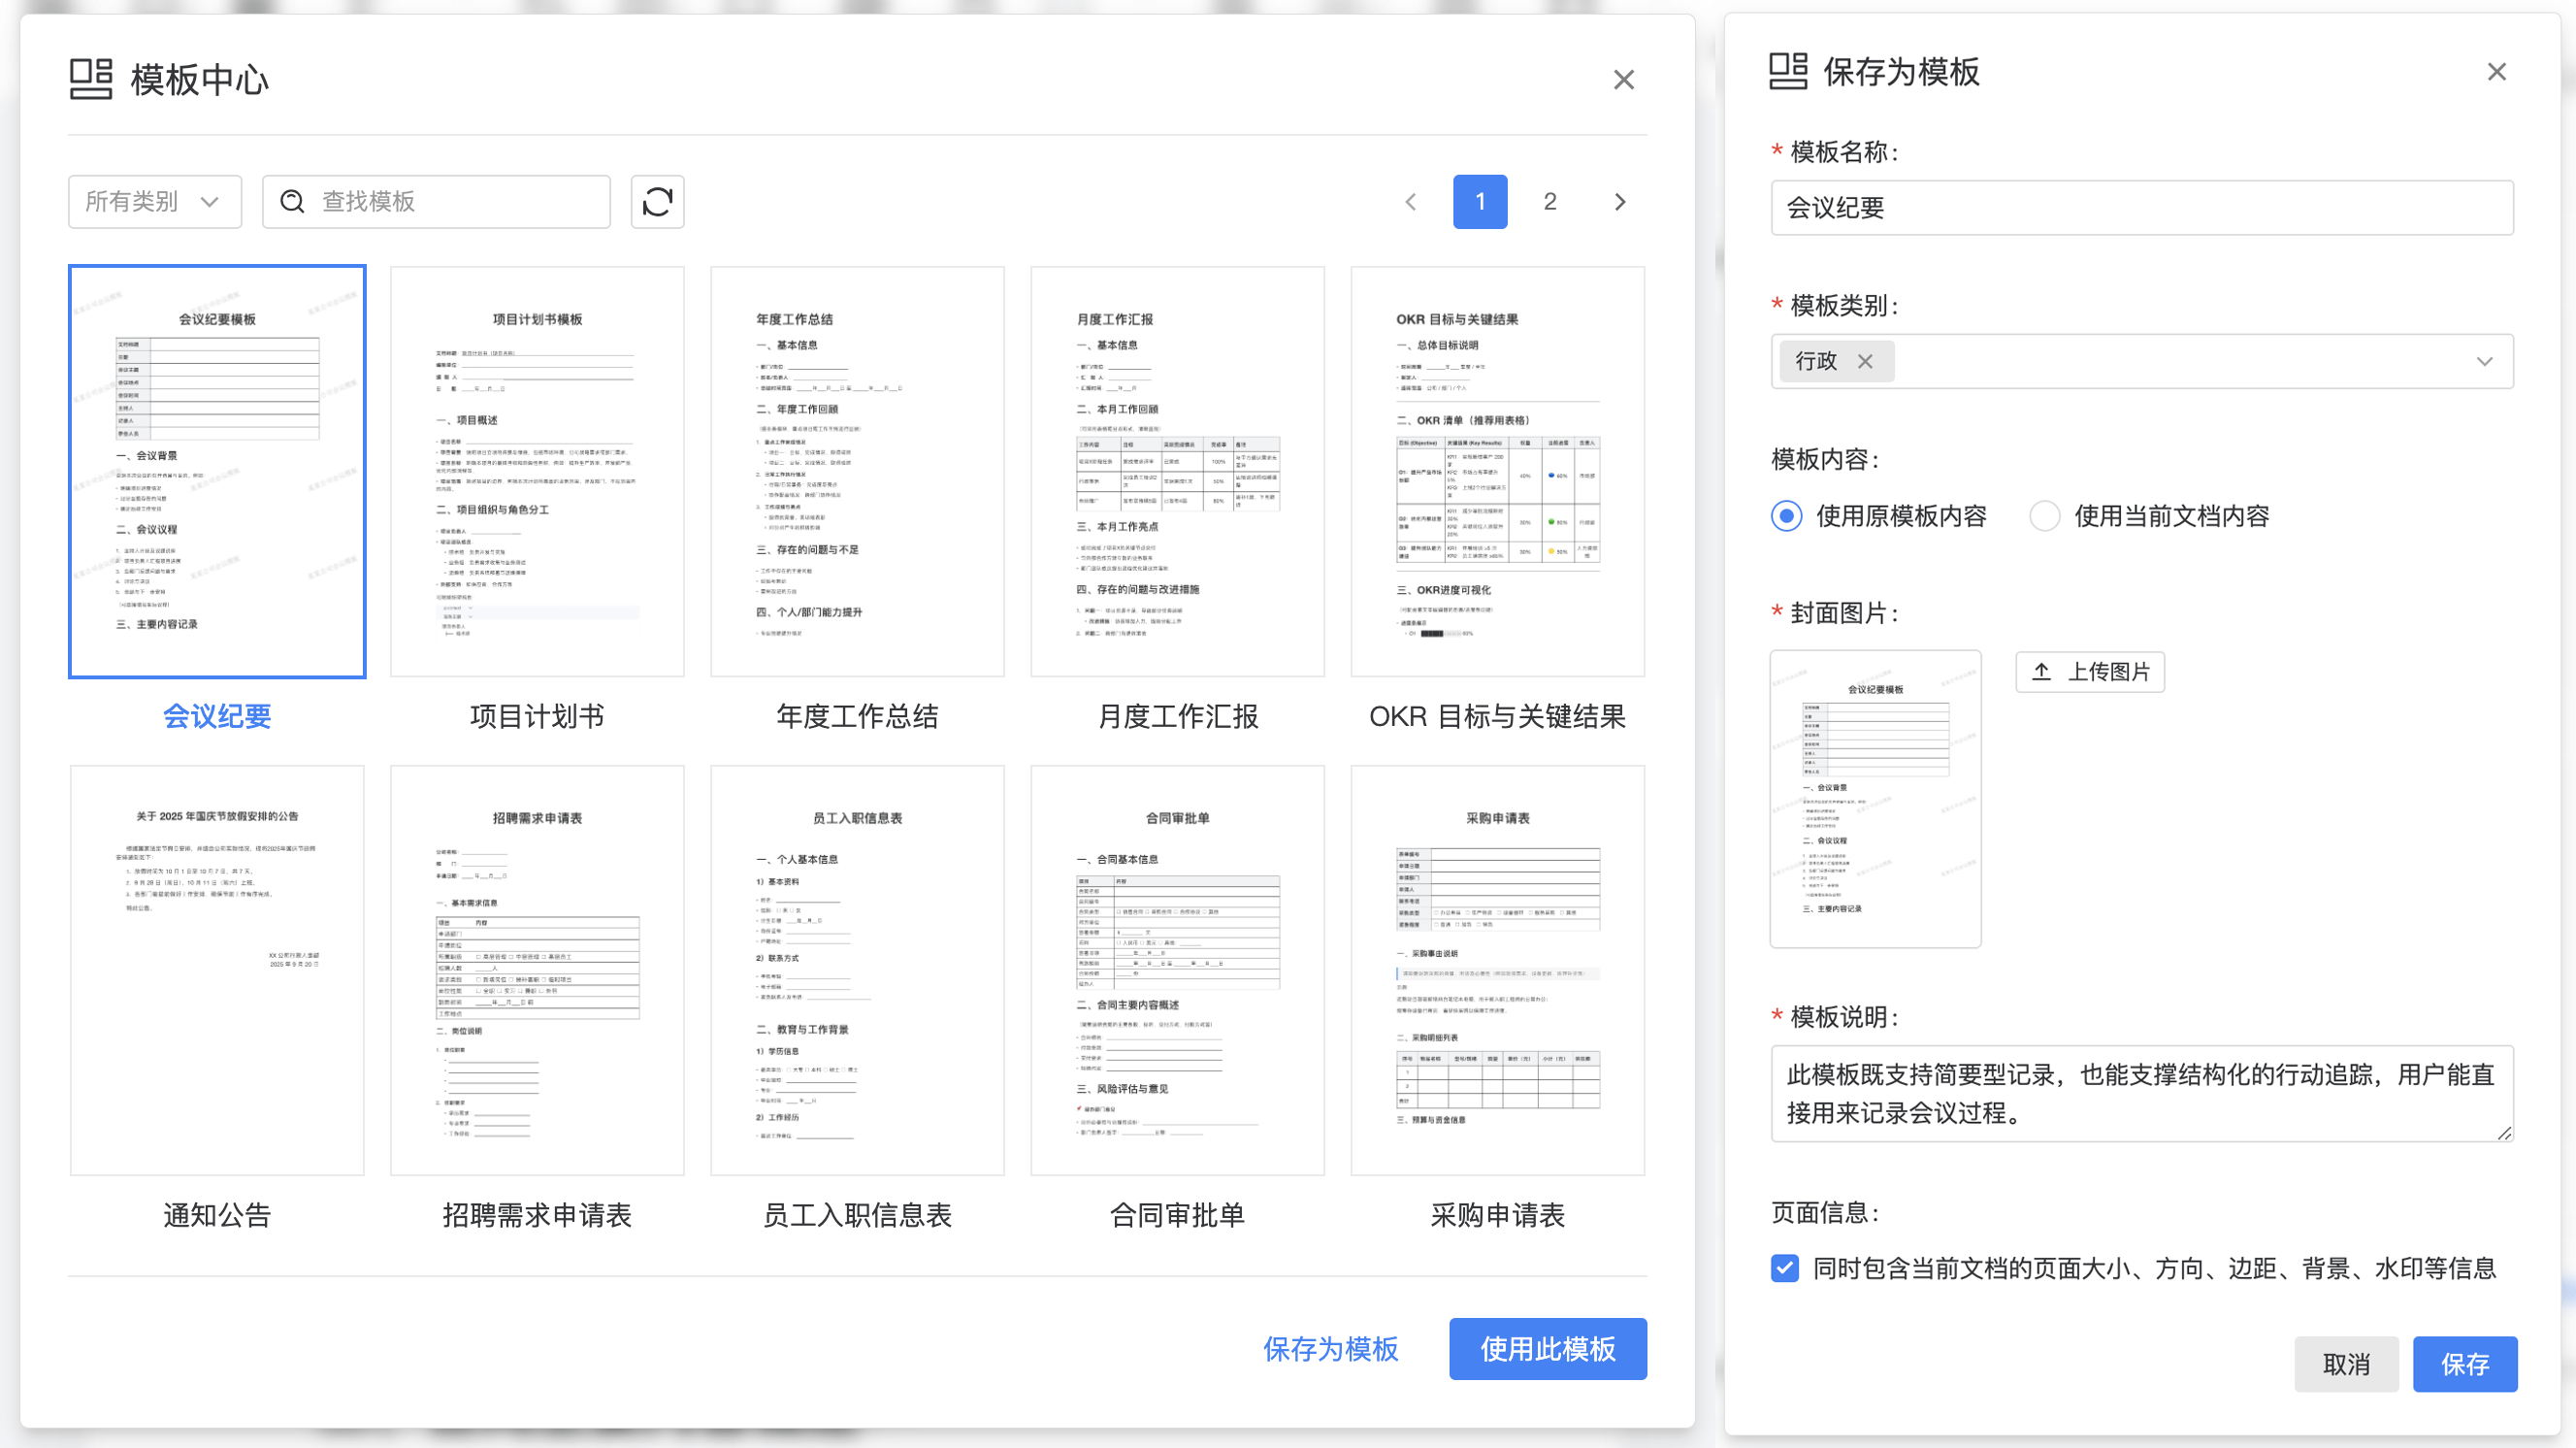Select 使用原模板内容 radio option
Screen dimensions: 2576x1448
pyautogui.click(x=1786, y=516)
